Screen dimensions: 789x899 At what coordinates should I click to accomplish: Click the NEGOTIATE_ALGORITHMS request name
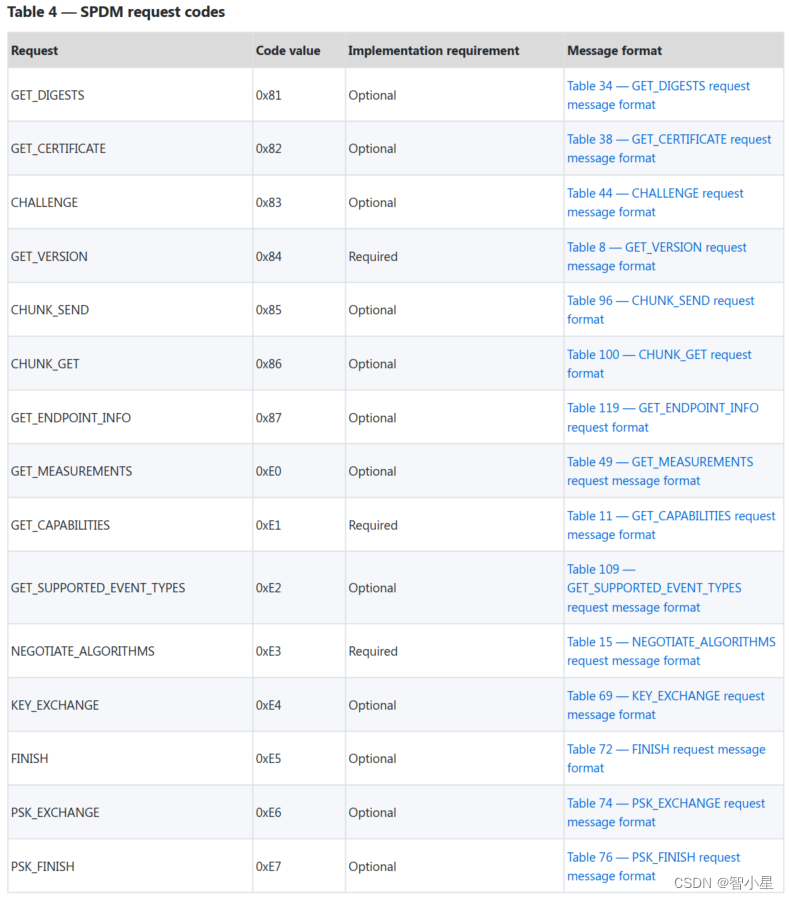click(x=83, y=651)
